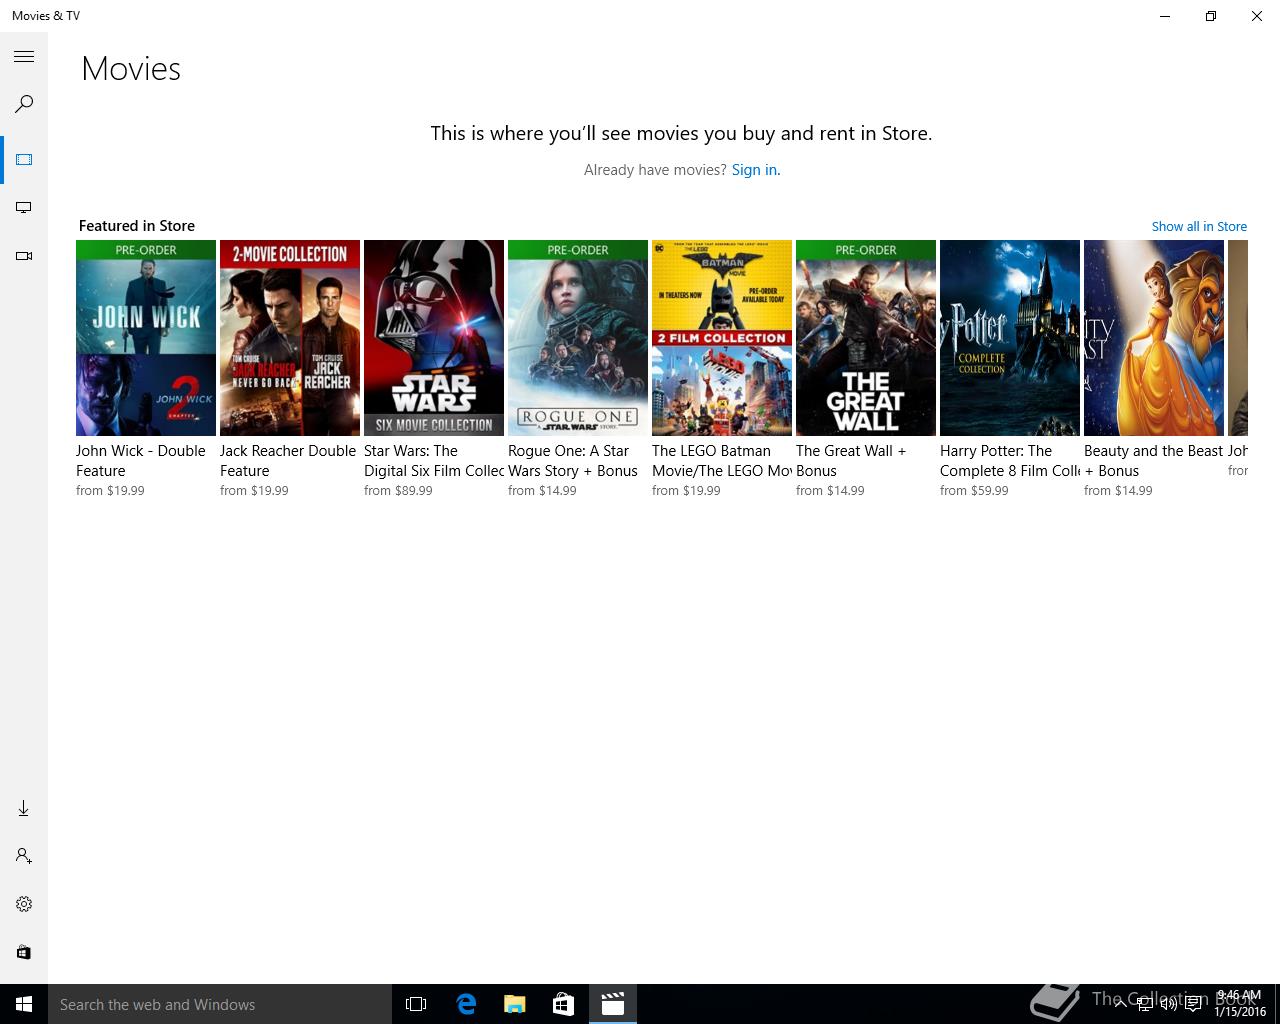Restore down the Movies & TV window
Image resolution: width=1280 pixels, height=1024 pixels.
point(1211,16)
